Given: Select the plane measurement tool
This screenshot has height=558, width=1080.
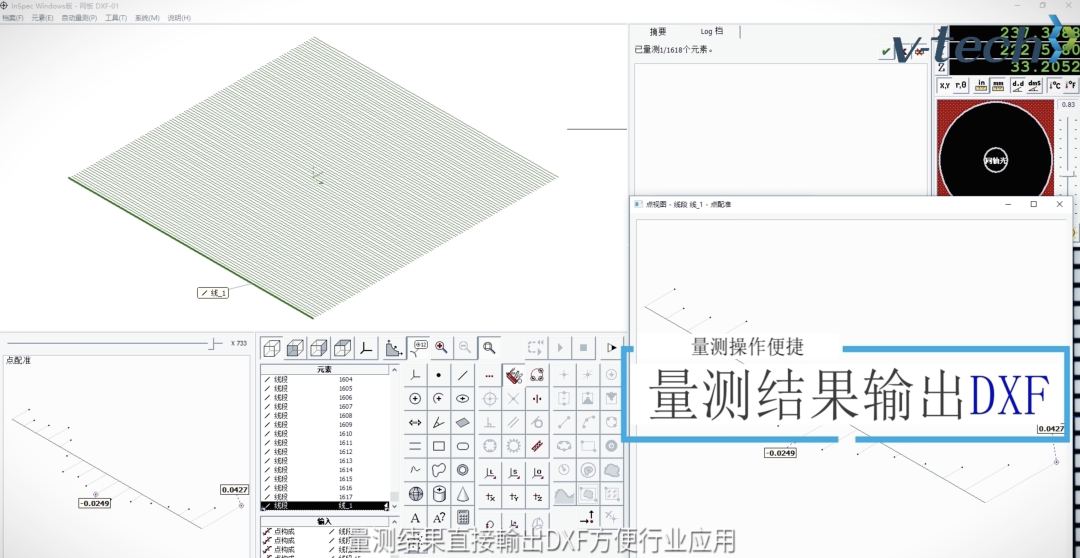Looking at the screenshot, I should tap(462, 422).
